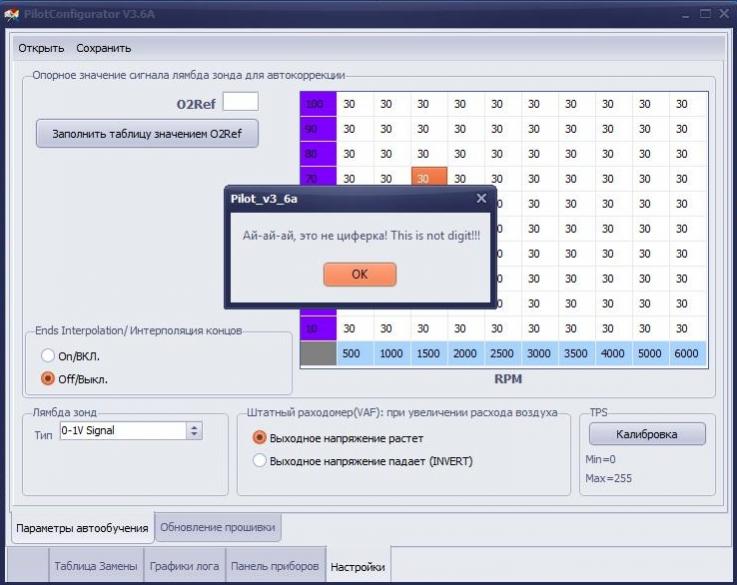Screen dimensions: 737x585
Task: Close the Pilot_v3_6a error dialog
Action: coord(481,199)
